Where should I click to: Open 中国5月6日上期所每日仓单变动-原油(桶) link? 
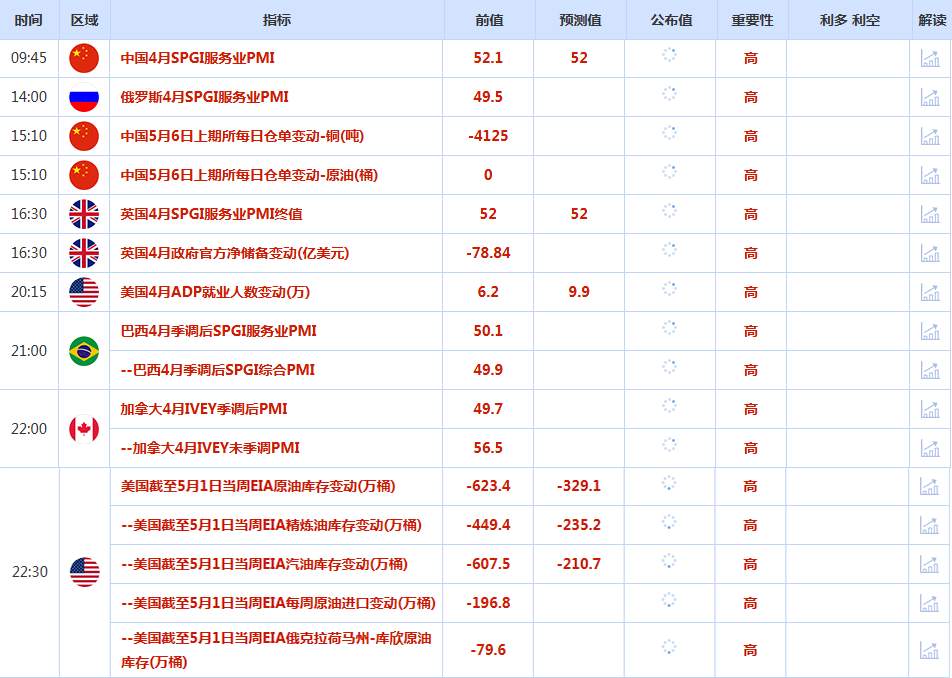[x=249, y=175]
